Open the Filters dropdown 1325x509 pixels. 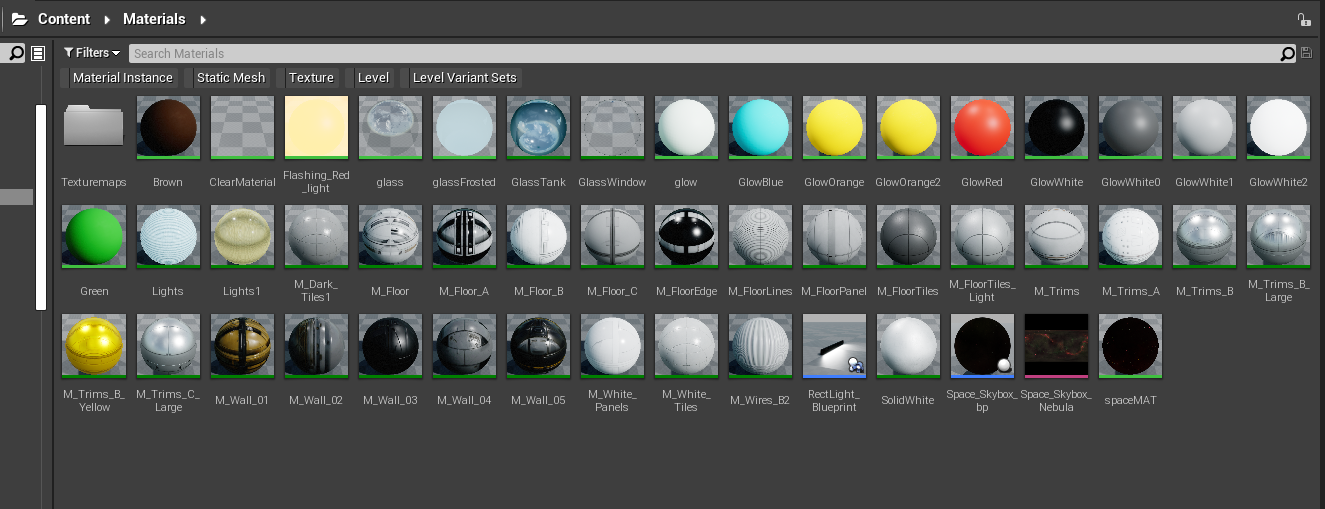91,53
